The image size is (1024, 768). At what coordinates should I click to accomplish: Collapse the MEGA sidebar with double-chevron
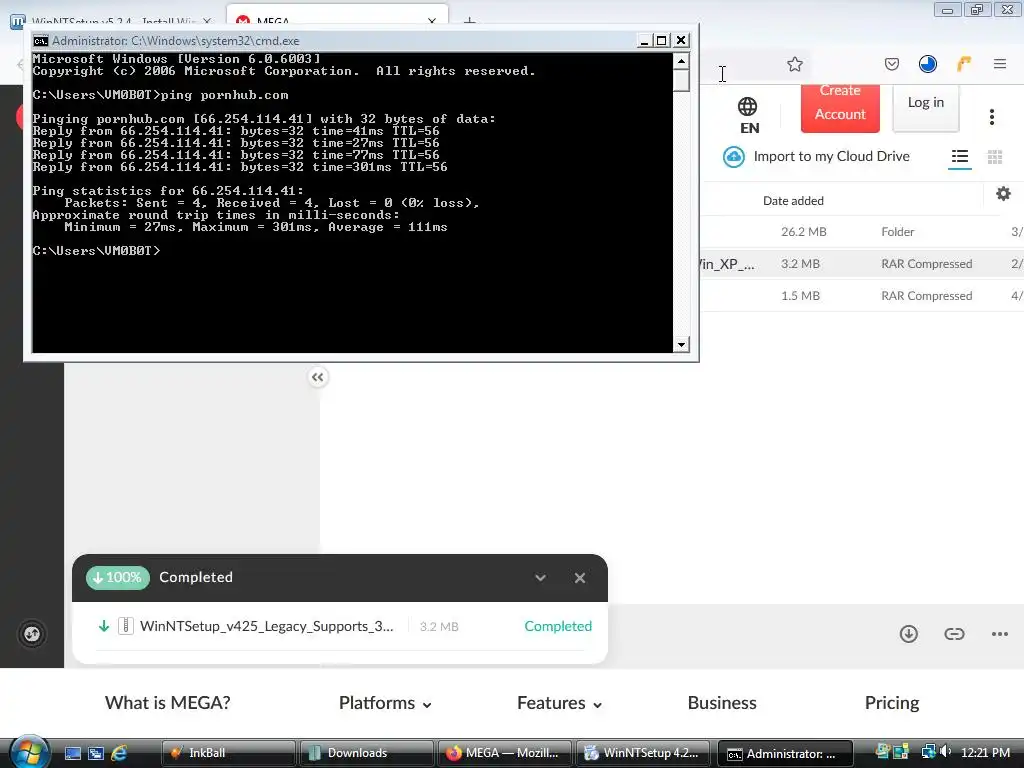coord(317,377)
